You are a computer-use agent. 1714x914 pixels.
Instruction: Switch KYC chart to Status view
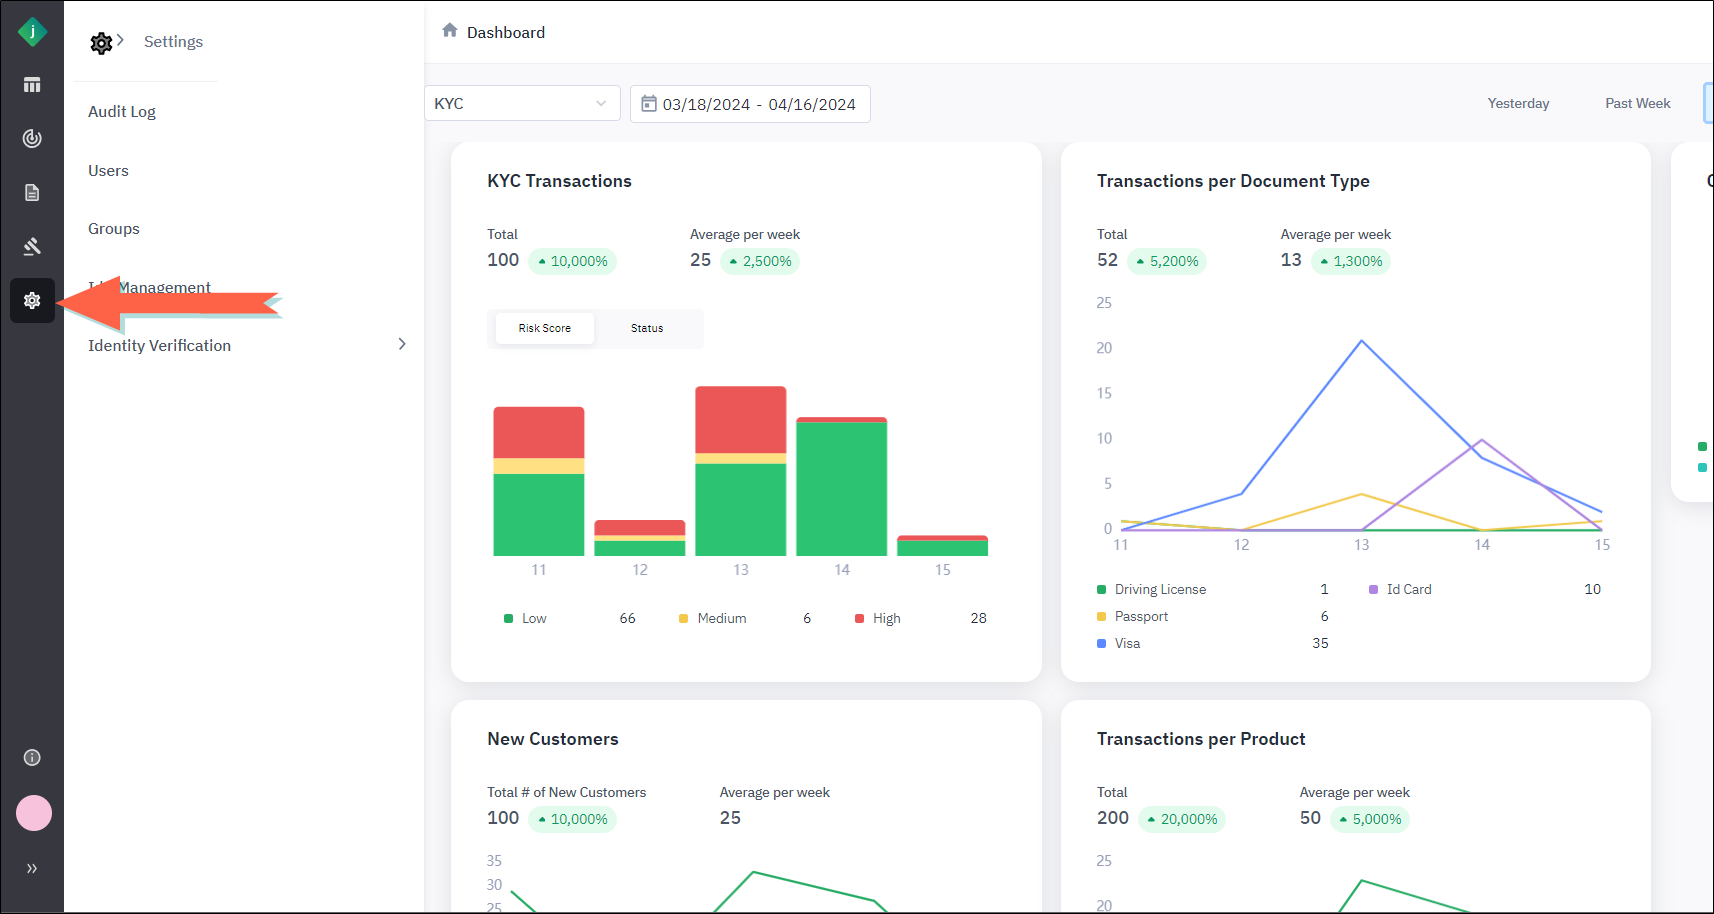coord(647,328)
